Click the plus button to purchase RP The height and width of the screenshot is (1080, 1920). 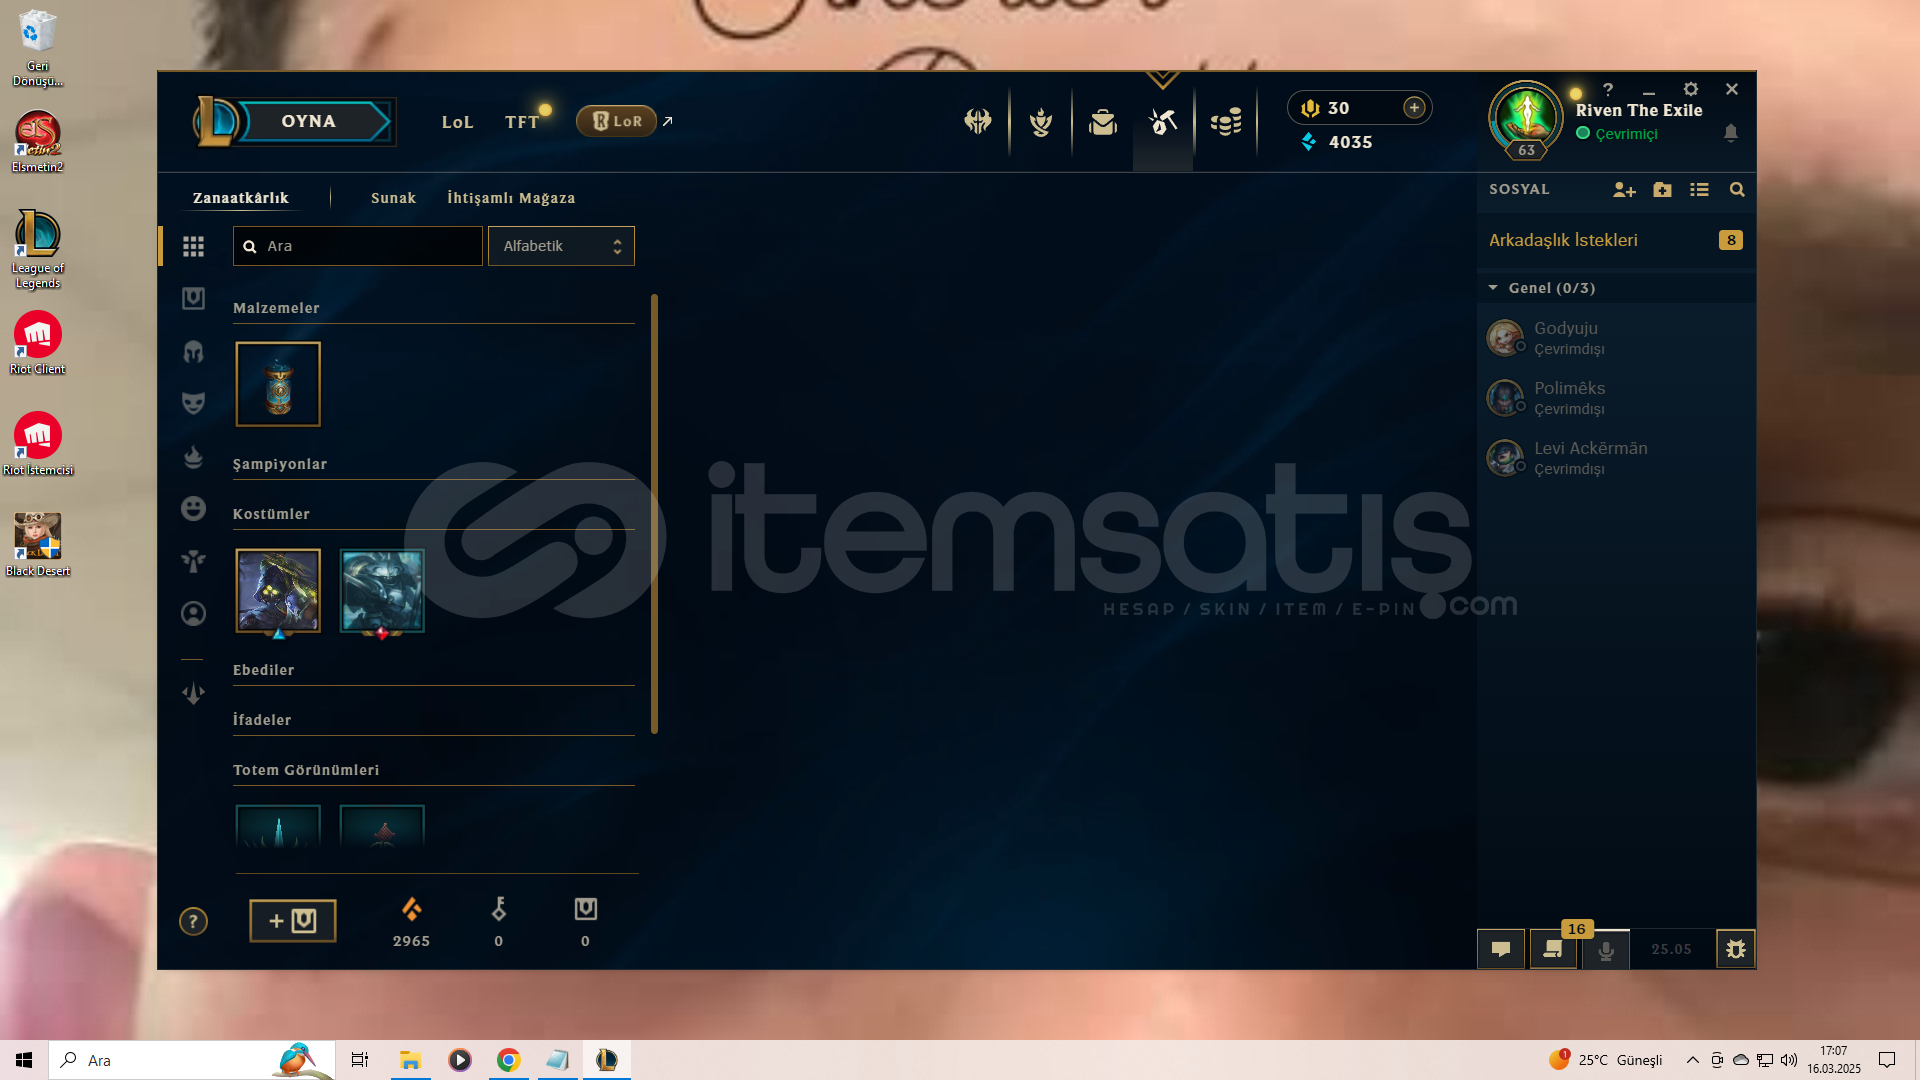[1414, 108]
